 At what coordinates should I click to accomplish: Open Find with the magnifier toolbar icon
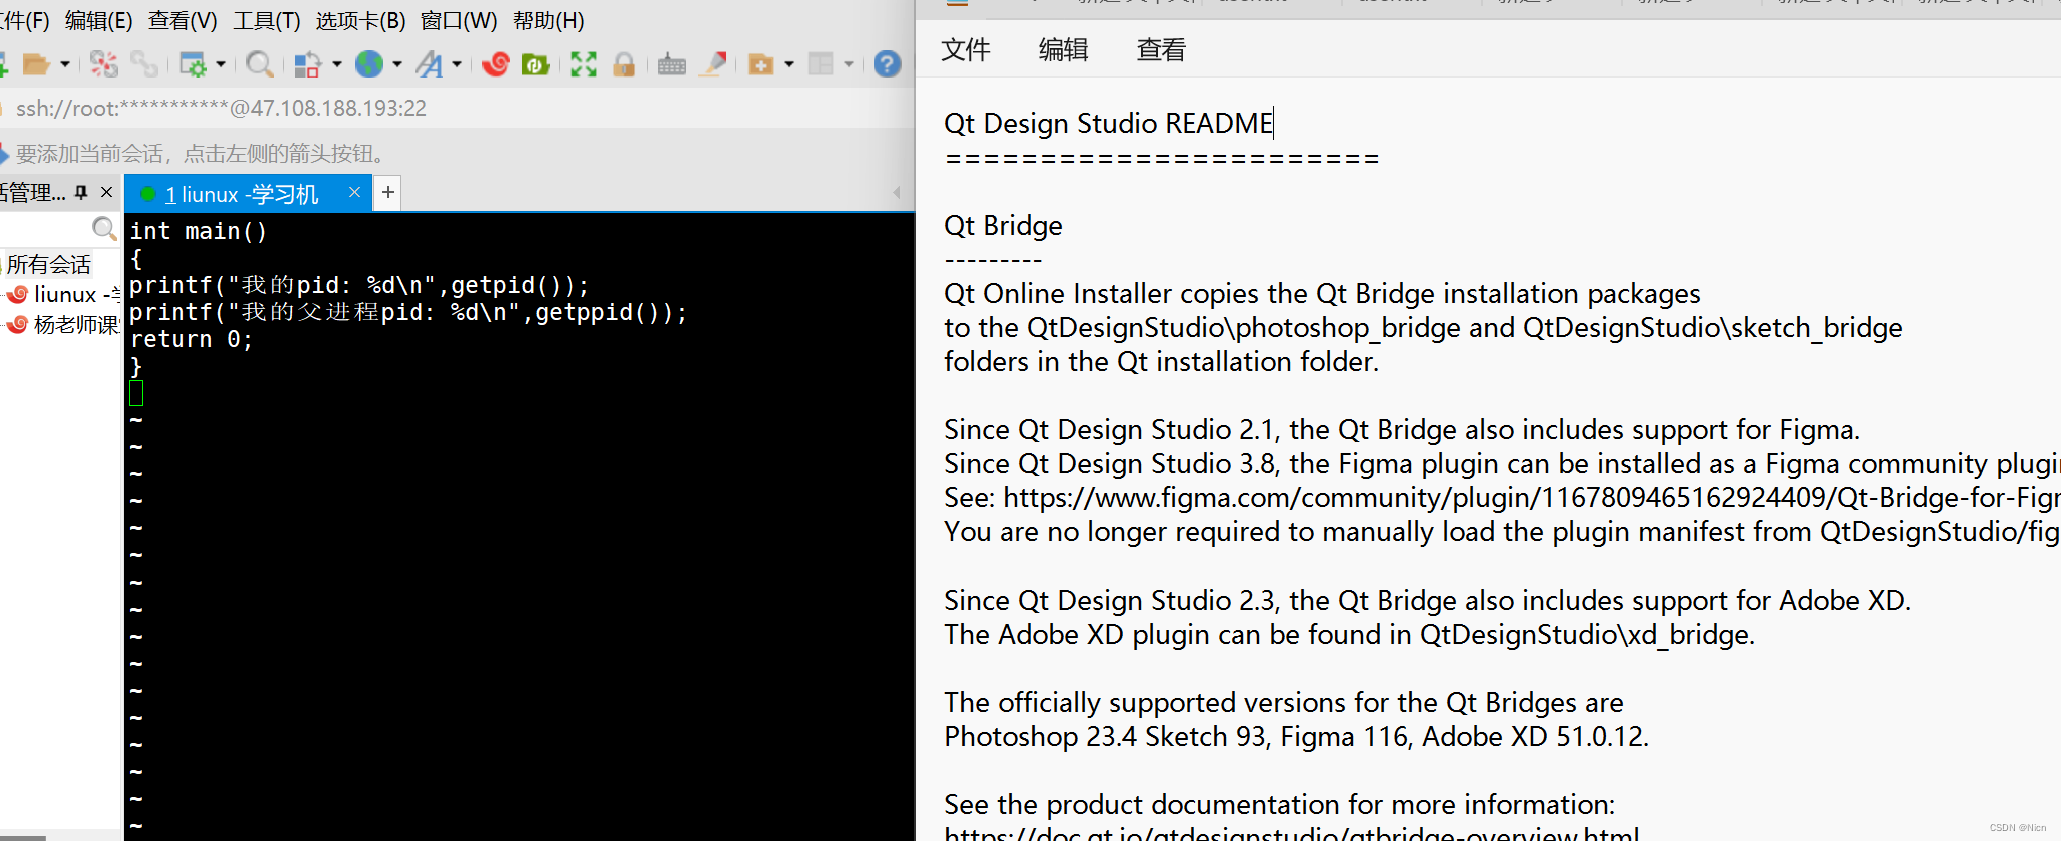pyautogui.click(x=259, y=64)
